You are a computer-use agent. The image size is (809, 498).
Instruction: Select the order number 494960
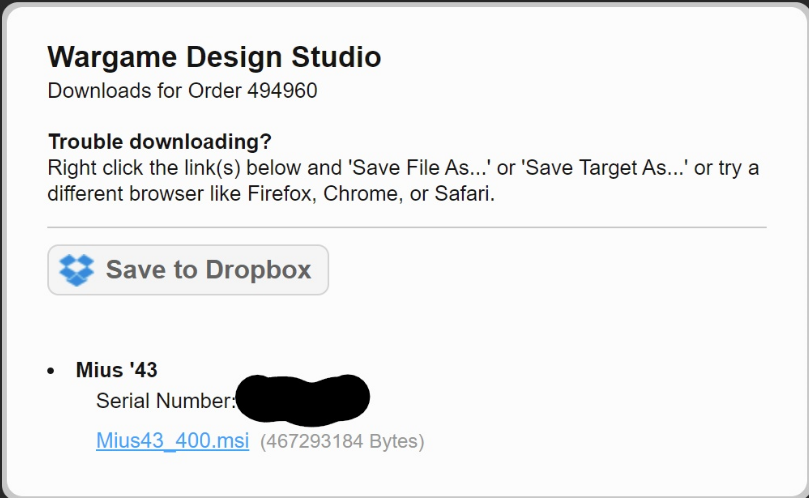point(282,91)
